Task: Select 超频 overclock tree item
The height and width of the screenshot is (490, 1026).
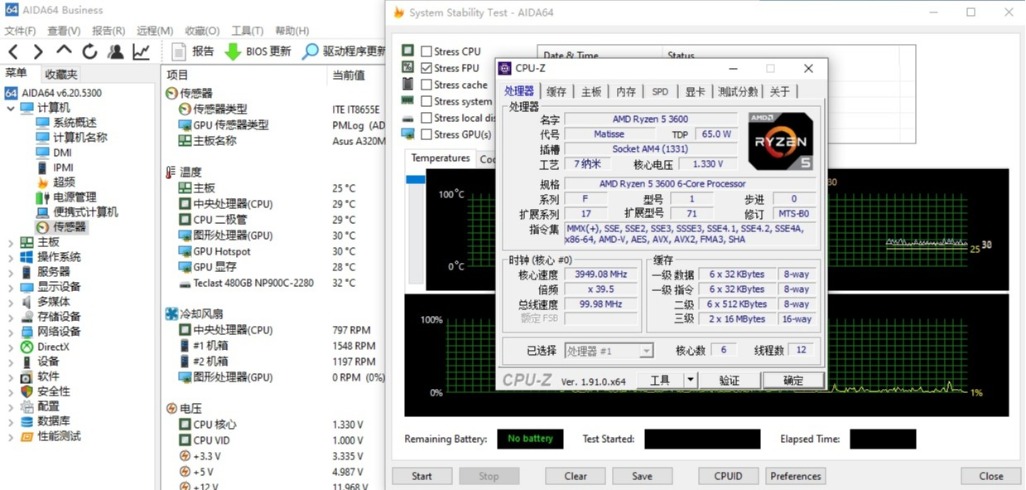Action: [64, 183]
